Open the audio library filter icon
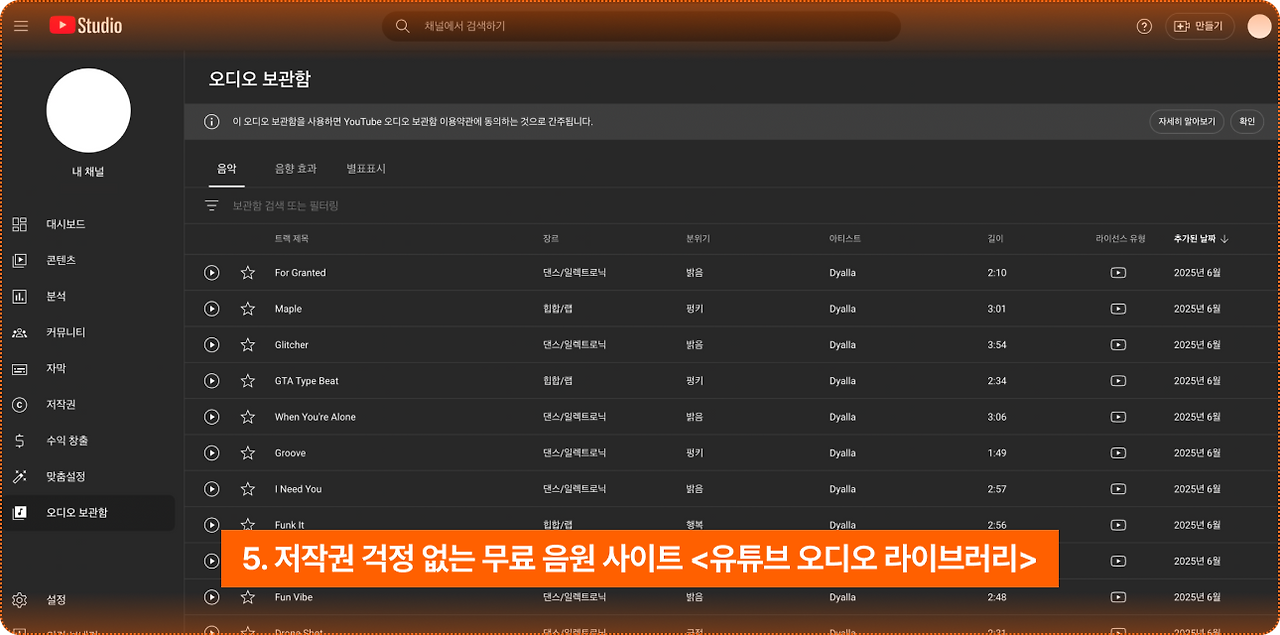 coord(211,204)
